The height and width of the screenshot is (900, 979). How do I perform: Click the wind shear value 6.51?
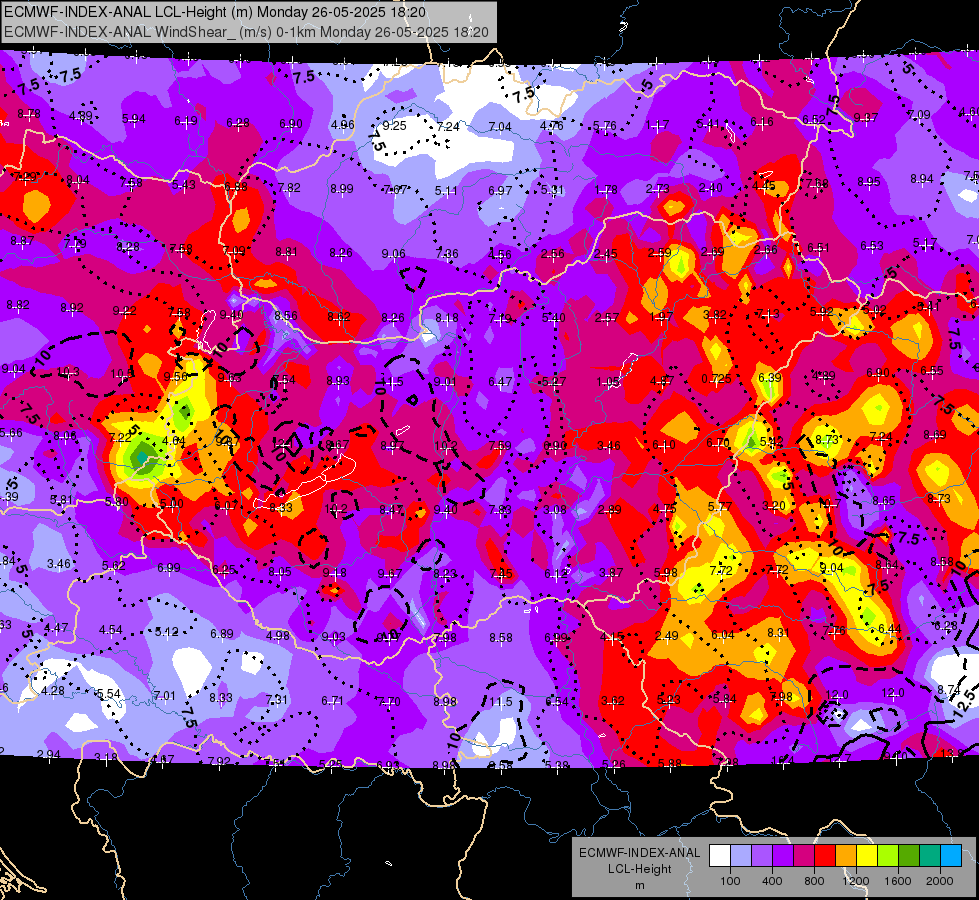tap(818, 248)
